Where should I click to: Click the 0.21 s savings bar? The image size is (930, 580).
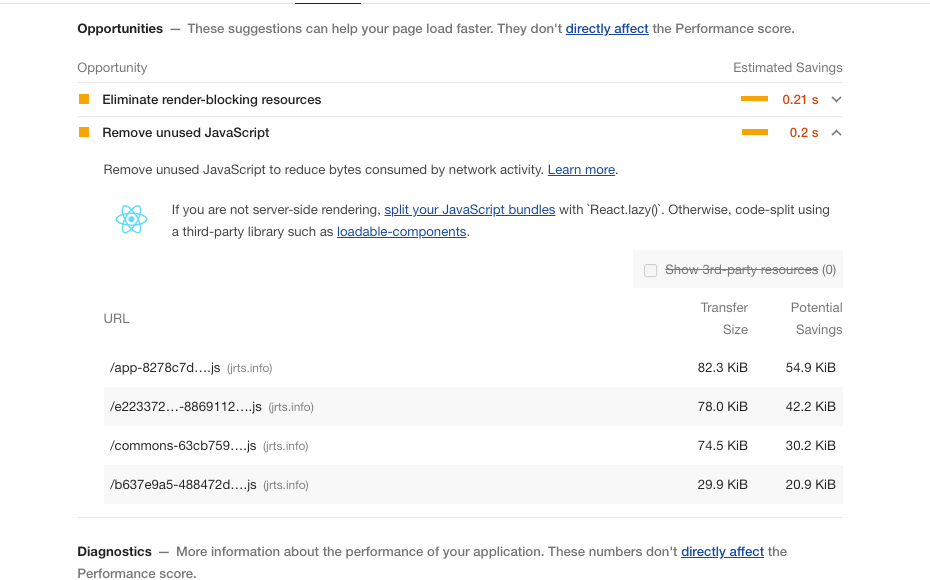pos(754,100)
